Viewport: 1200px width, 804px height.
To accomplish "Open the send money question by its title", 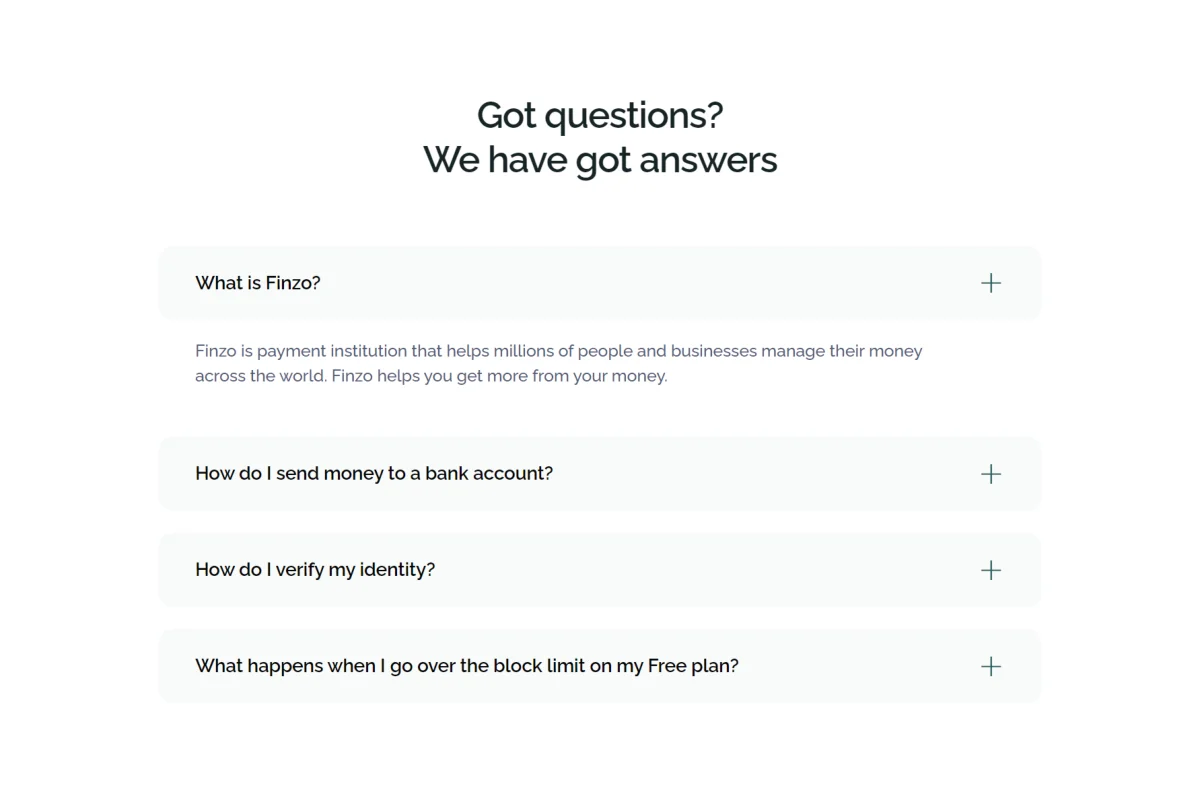I will point(374,474).
